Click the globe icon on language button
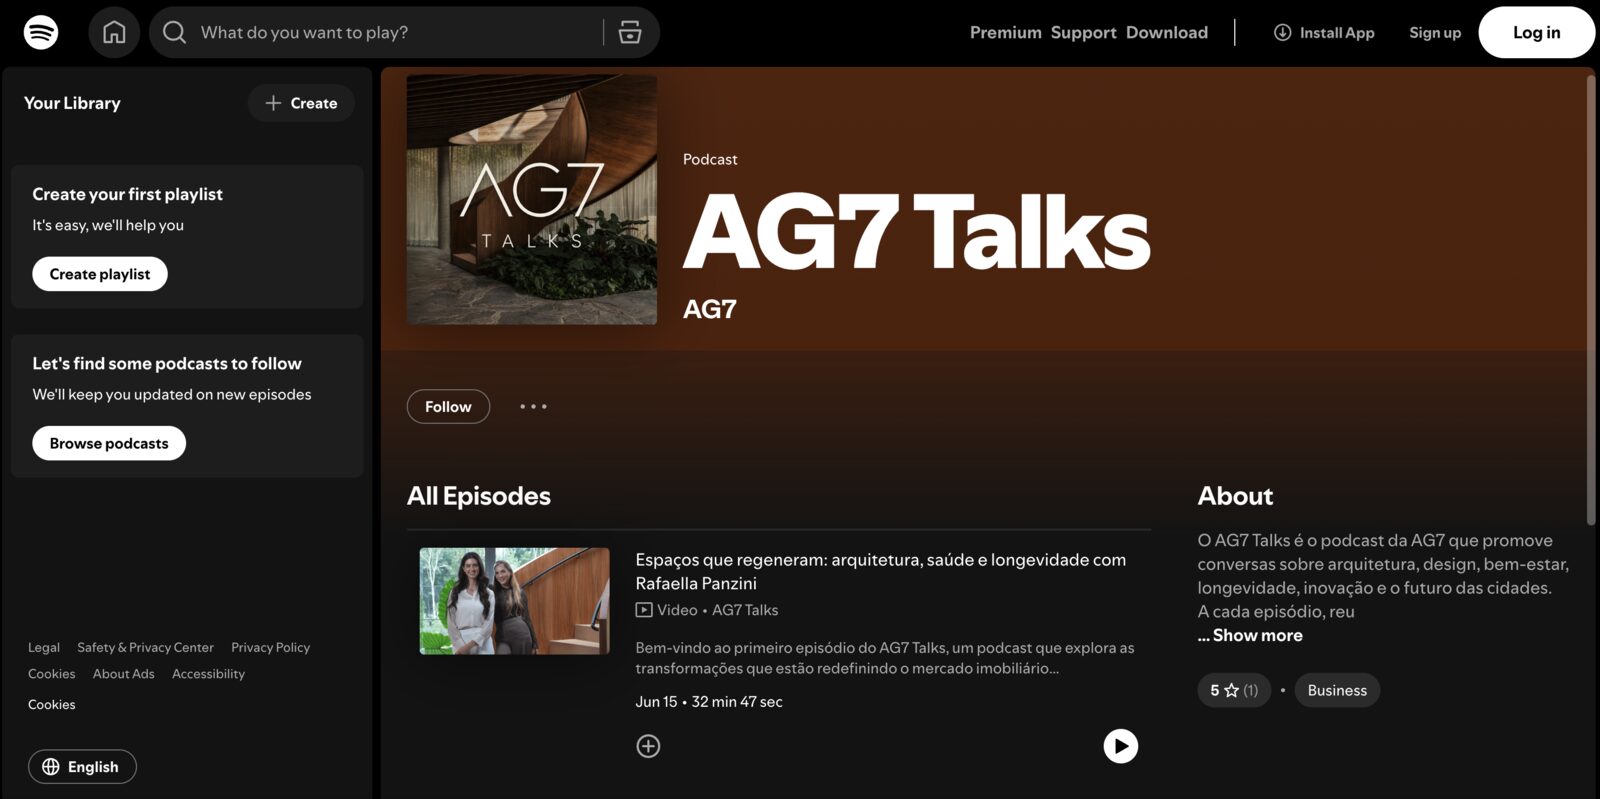1600x799 pixels. click(x=51, y=767)
